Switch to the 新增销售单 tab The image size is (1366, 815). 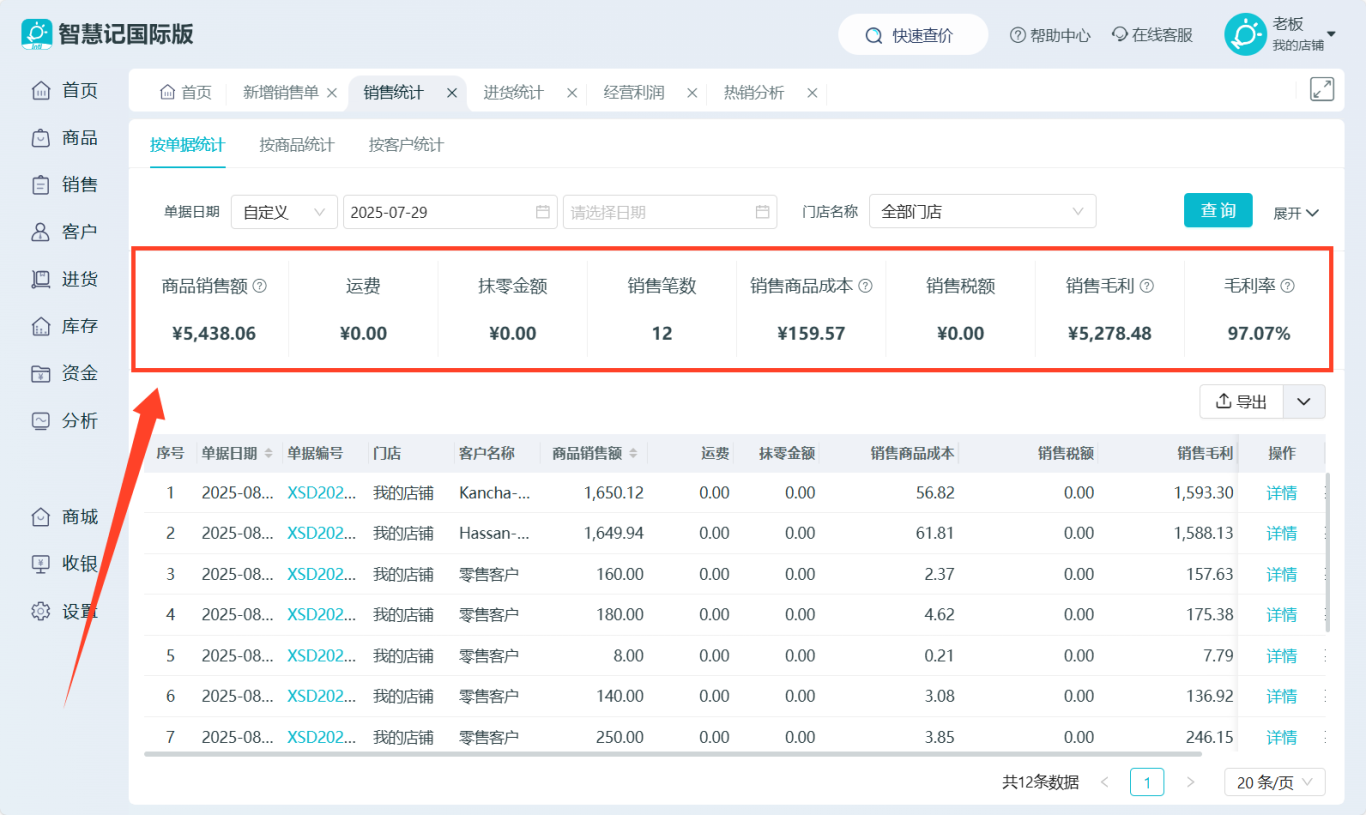(x=280, y=93)
